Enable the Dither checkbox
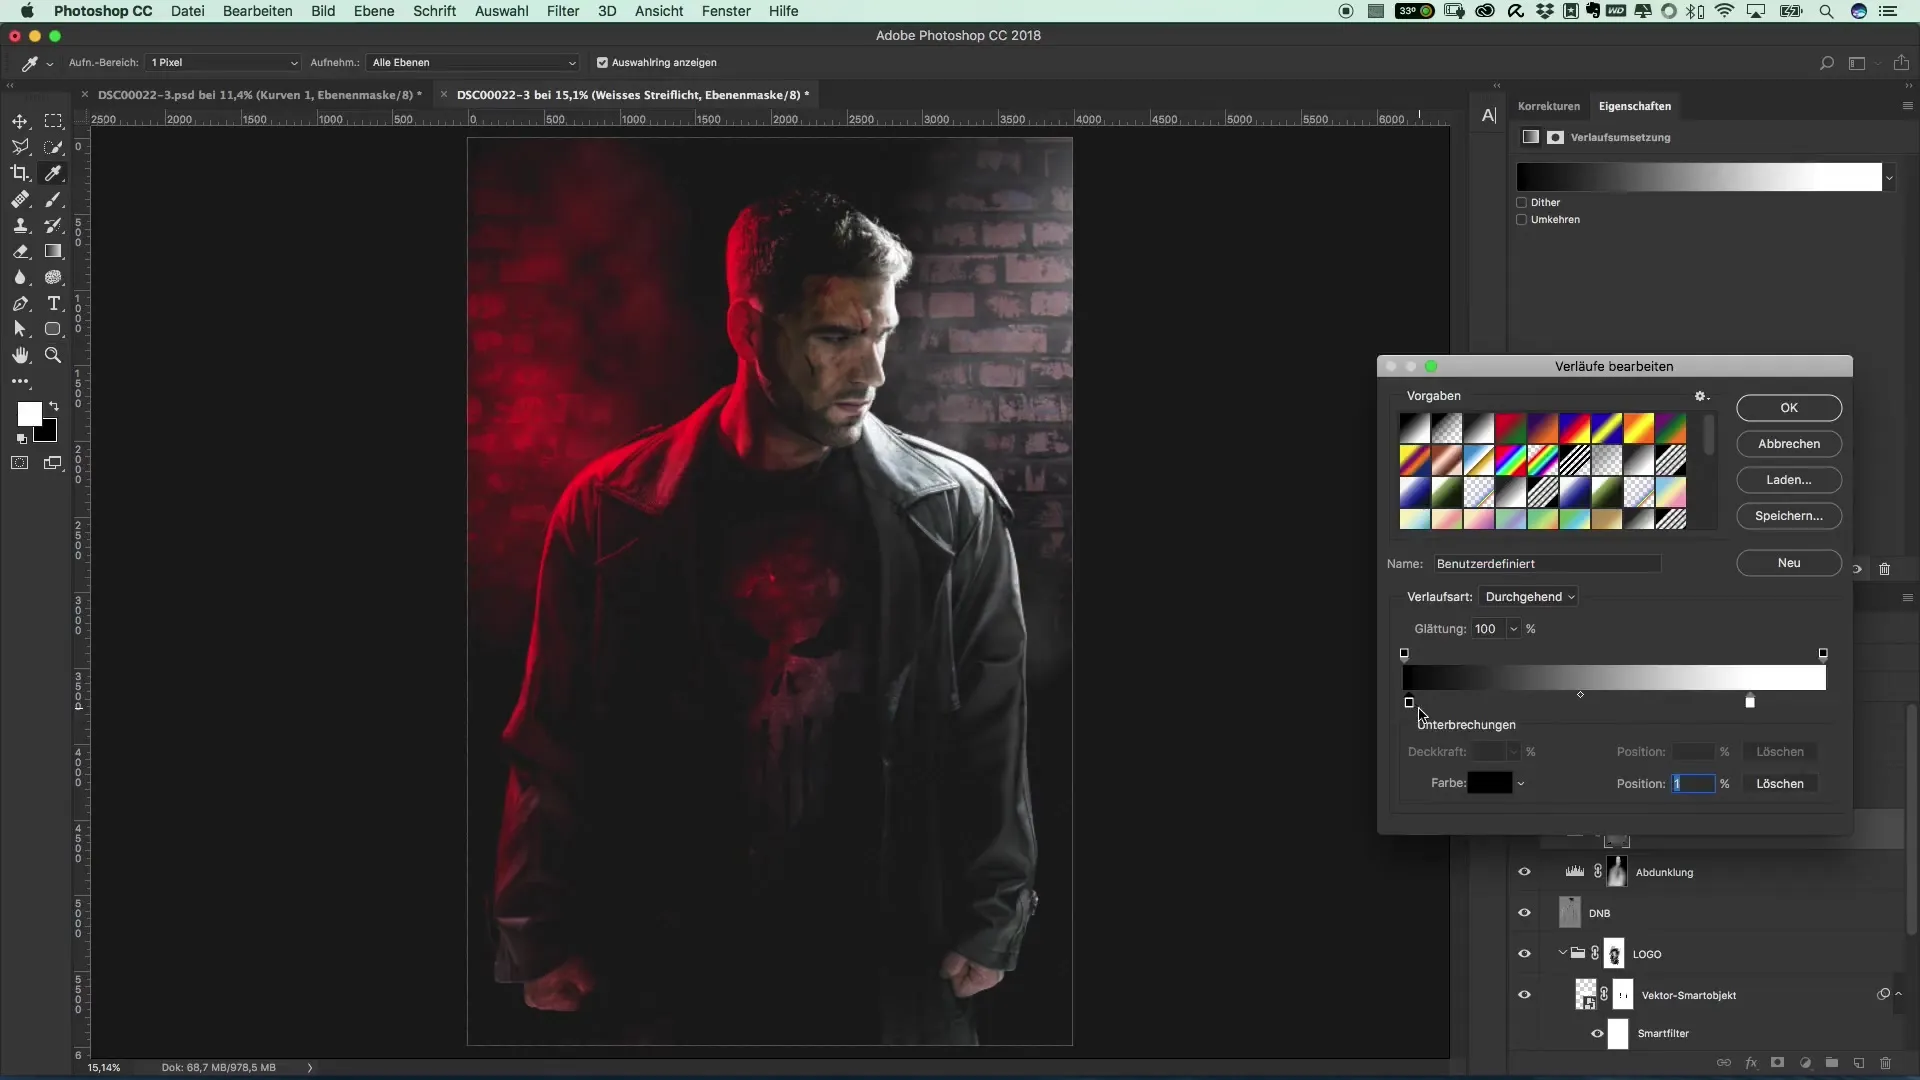This screenshot has width=1920, height=1080. [1522, 202]
